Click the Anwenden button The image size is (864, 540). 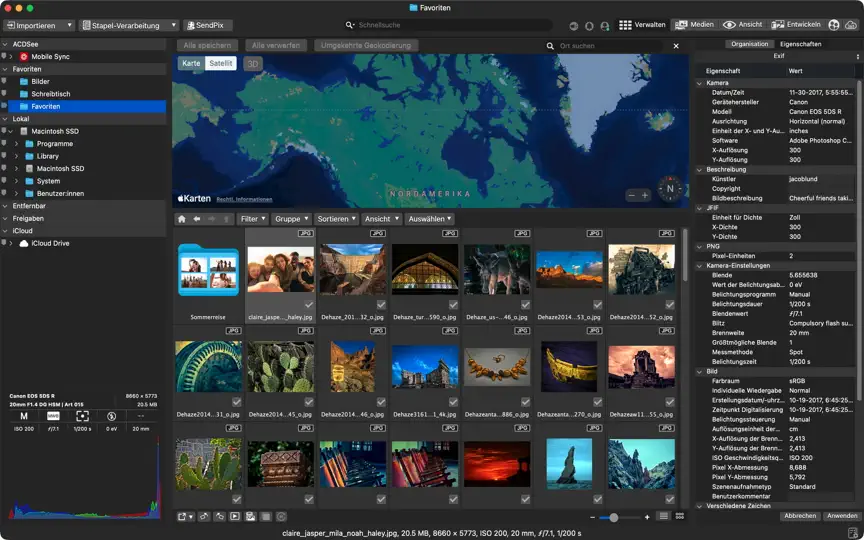click(842, 516)
